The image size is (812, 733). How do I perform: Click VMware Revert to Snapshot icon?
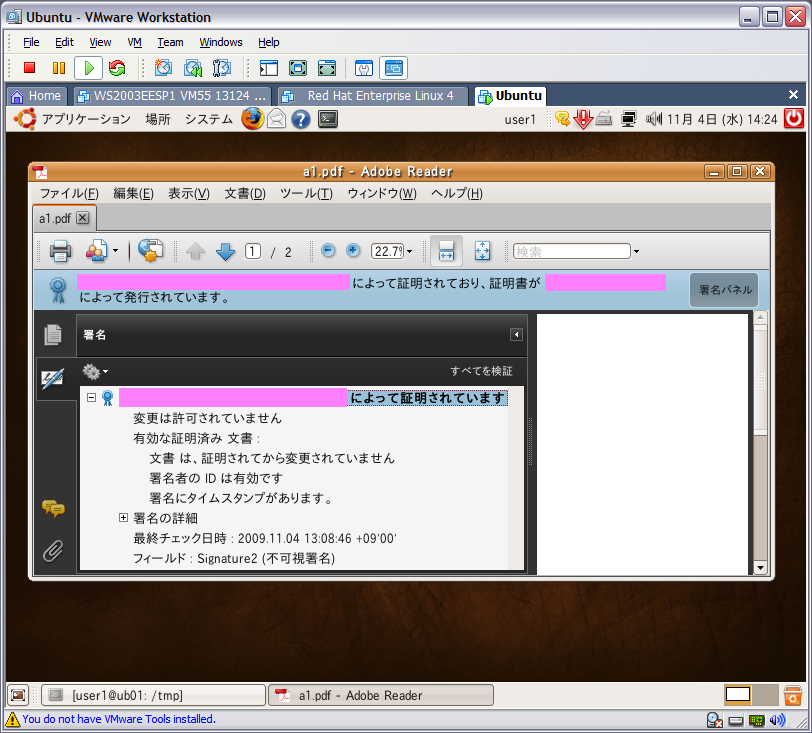pyautogui.click(x=193, y=68)
